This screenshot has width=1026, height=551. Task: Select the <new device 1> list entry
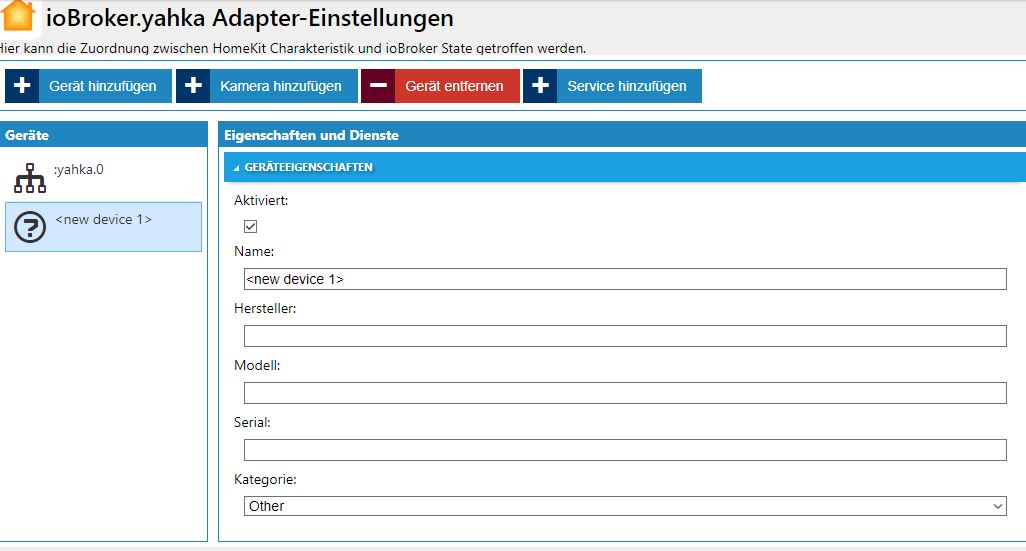coord(103,227)
